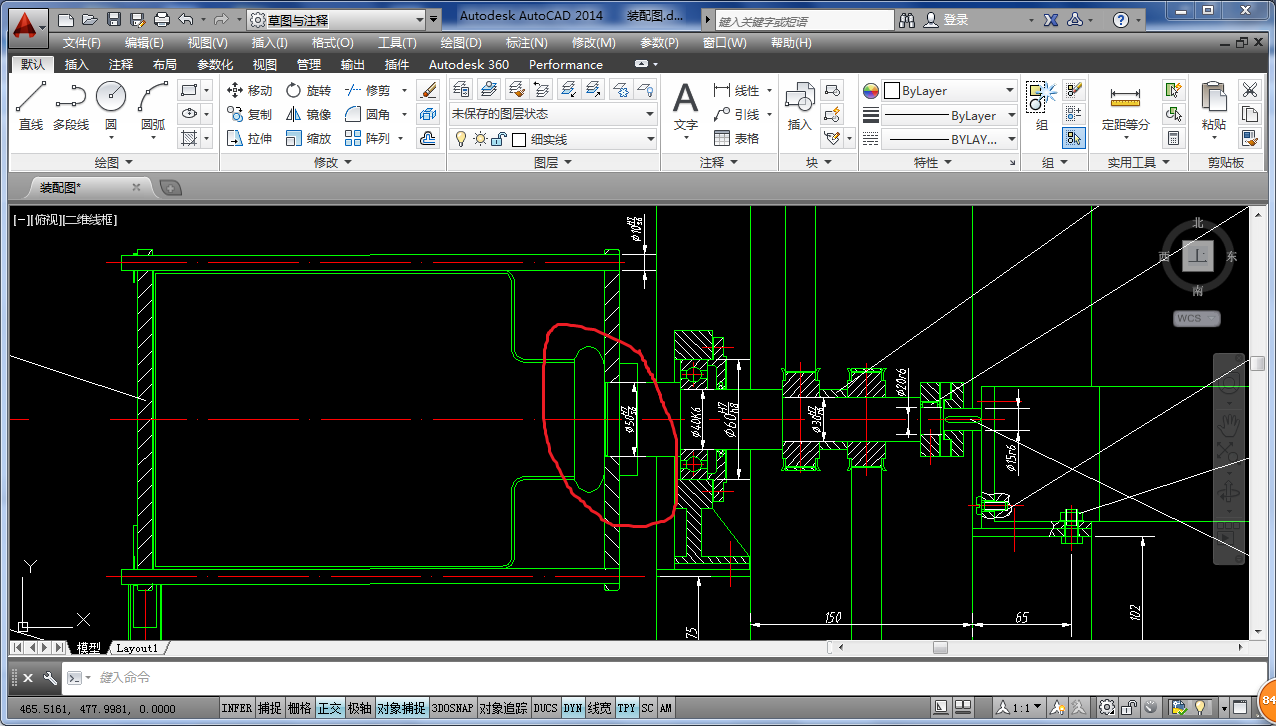Enable 栅格 grid display in status bar

[299, 708]
